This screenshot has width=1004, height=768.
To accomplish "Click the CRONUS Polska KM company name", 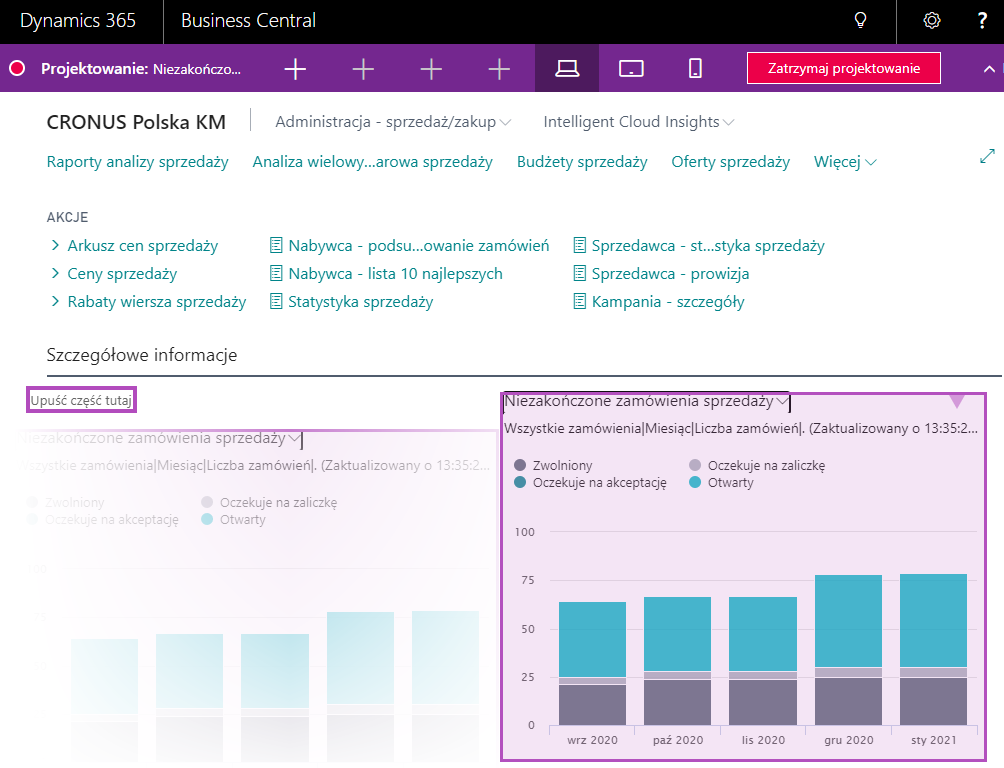I will (x=136, y=122).
